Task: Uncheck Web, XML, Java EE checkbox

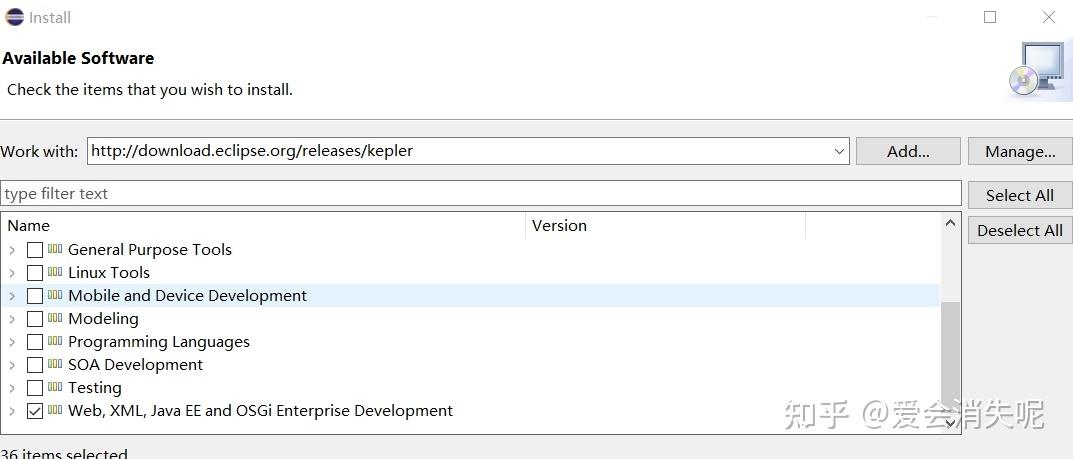Action: click(35, 411)
